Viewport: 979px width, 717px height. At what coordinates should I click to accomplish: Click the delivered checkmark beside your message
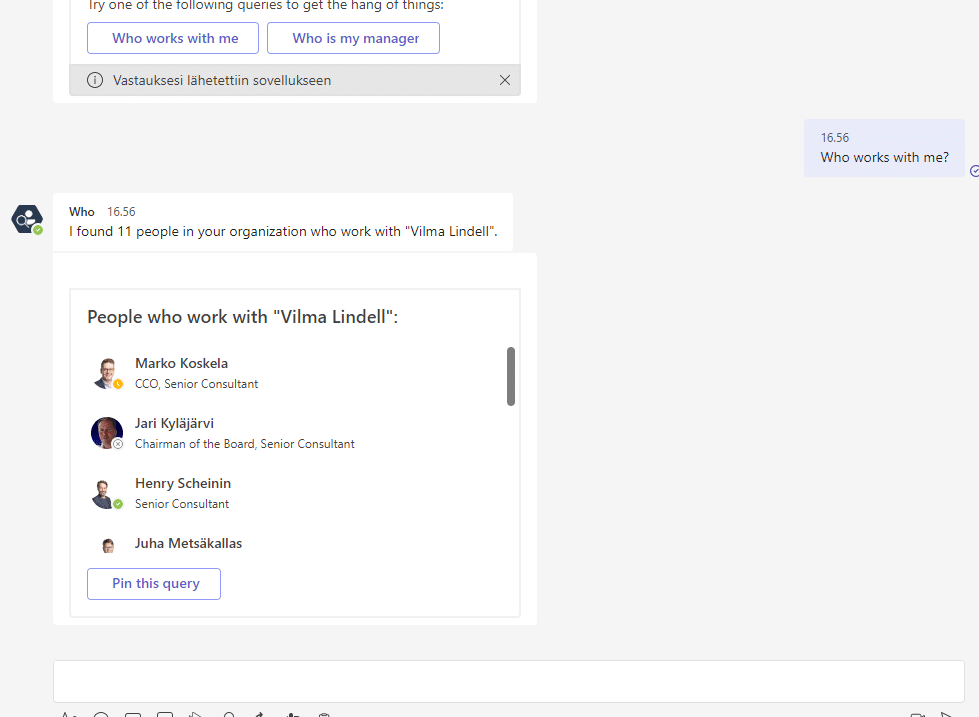click(974, 171)
